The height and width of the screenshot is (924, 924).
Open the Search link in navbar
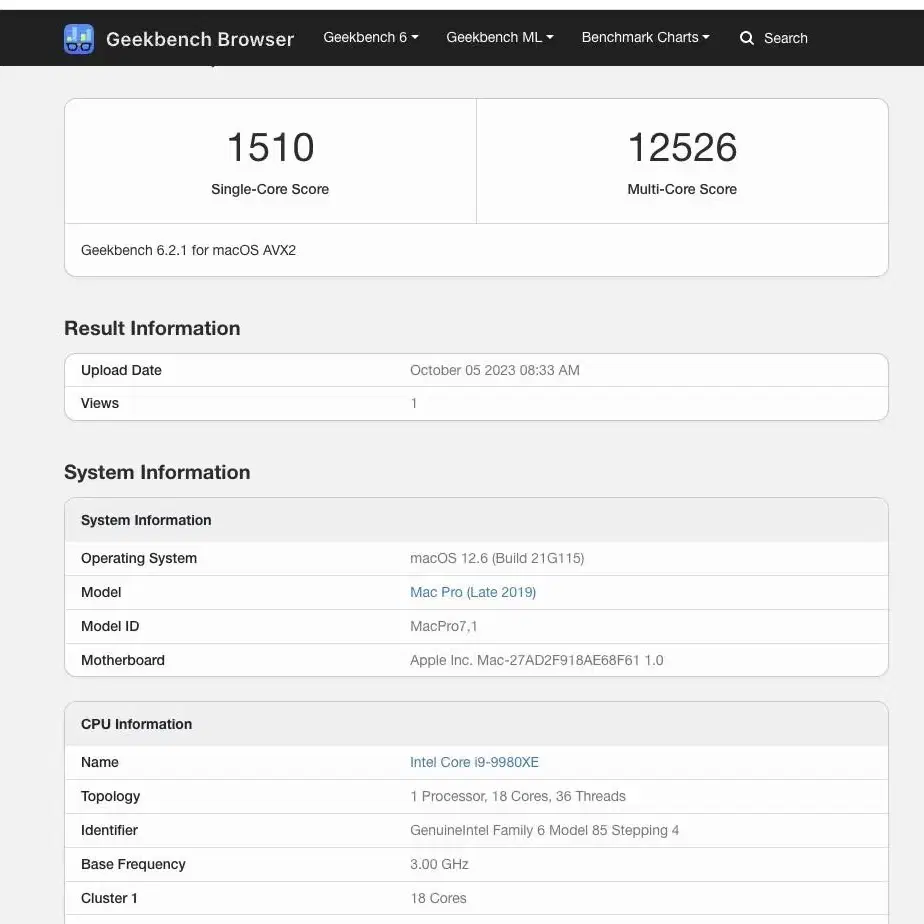pyautogui.click(x=786, y=38)
